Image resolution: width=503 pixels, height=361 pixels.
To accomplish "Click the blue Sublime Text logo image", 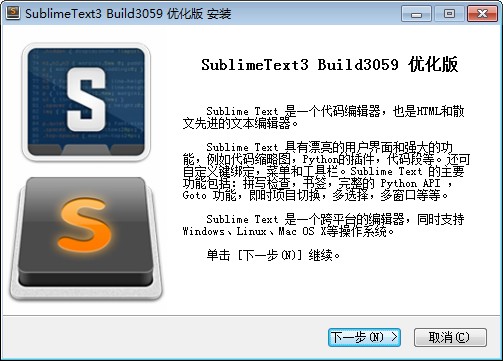I will pos(86,102).
